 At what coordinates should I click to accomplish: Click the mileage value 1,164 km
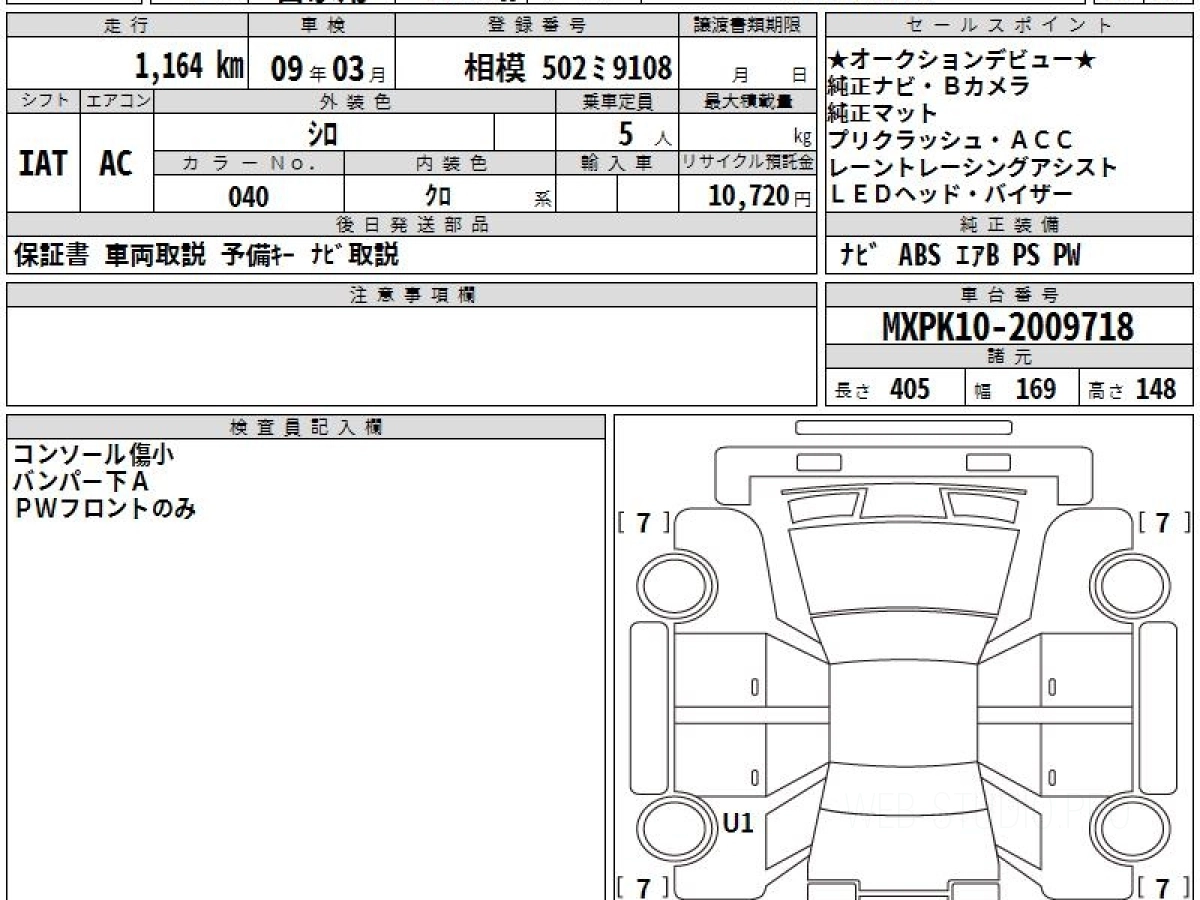point(189,67)
